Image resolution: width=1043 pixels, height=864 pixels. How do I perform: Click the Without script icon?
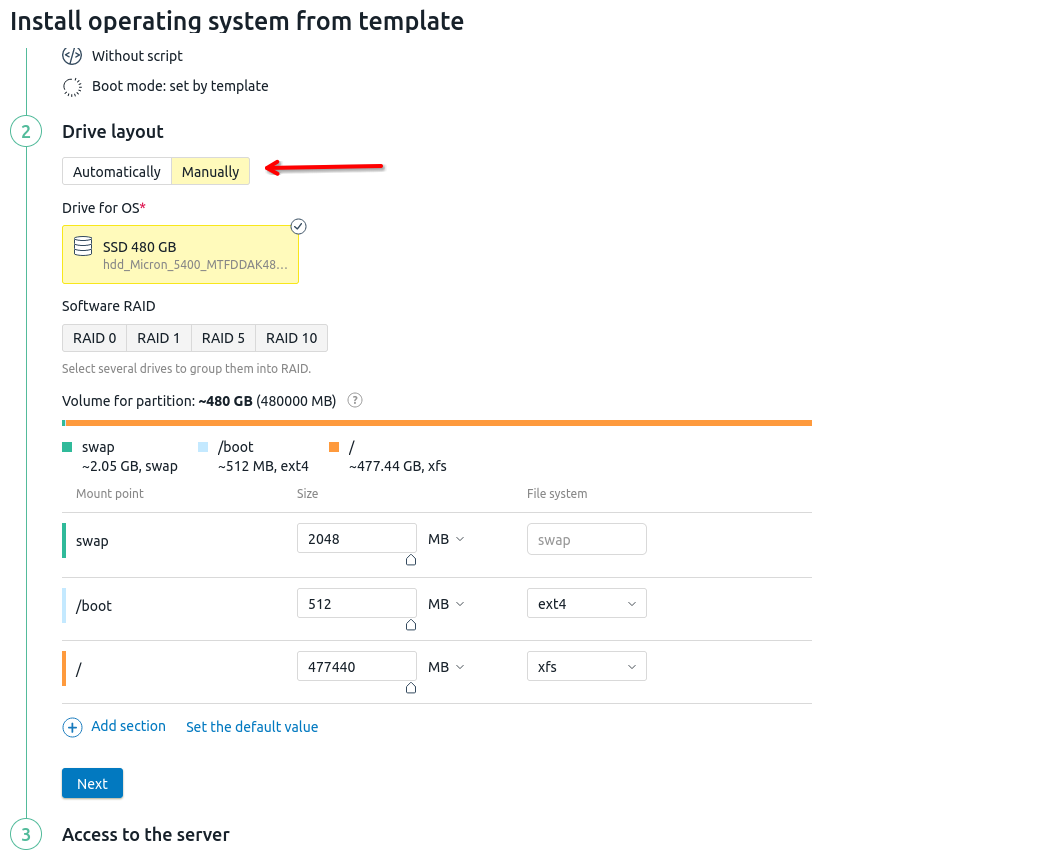72,56
